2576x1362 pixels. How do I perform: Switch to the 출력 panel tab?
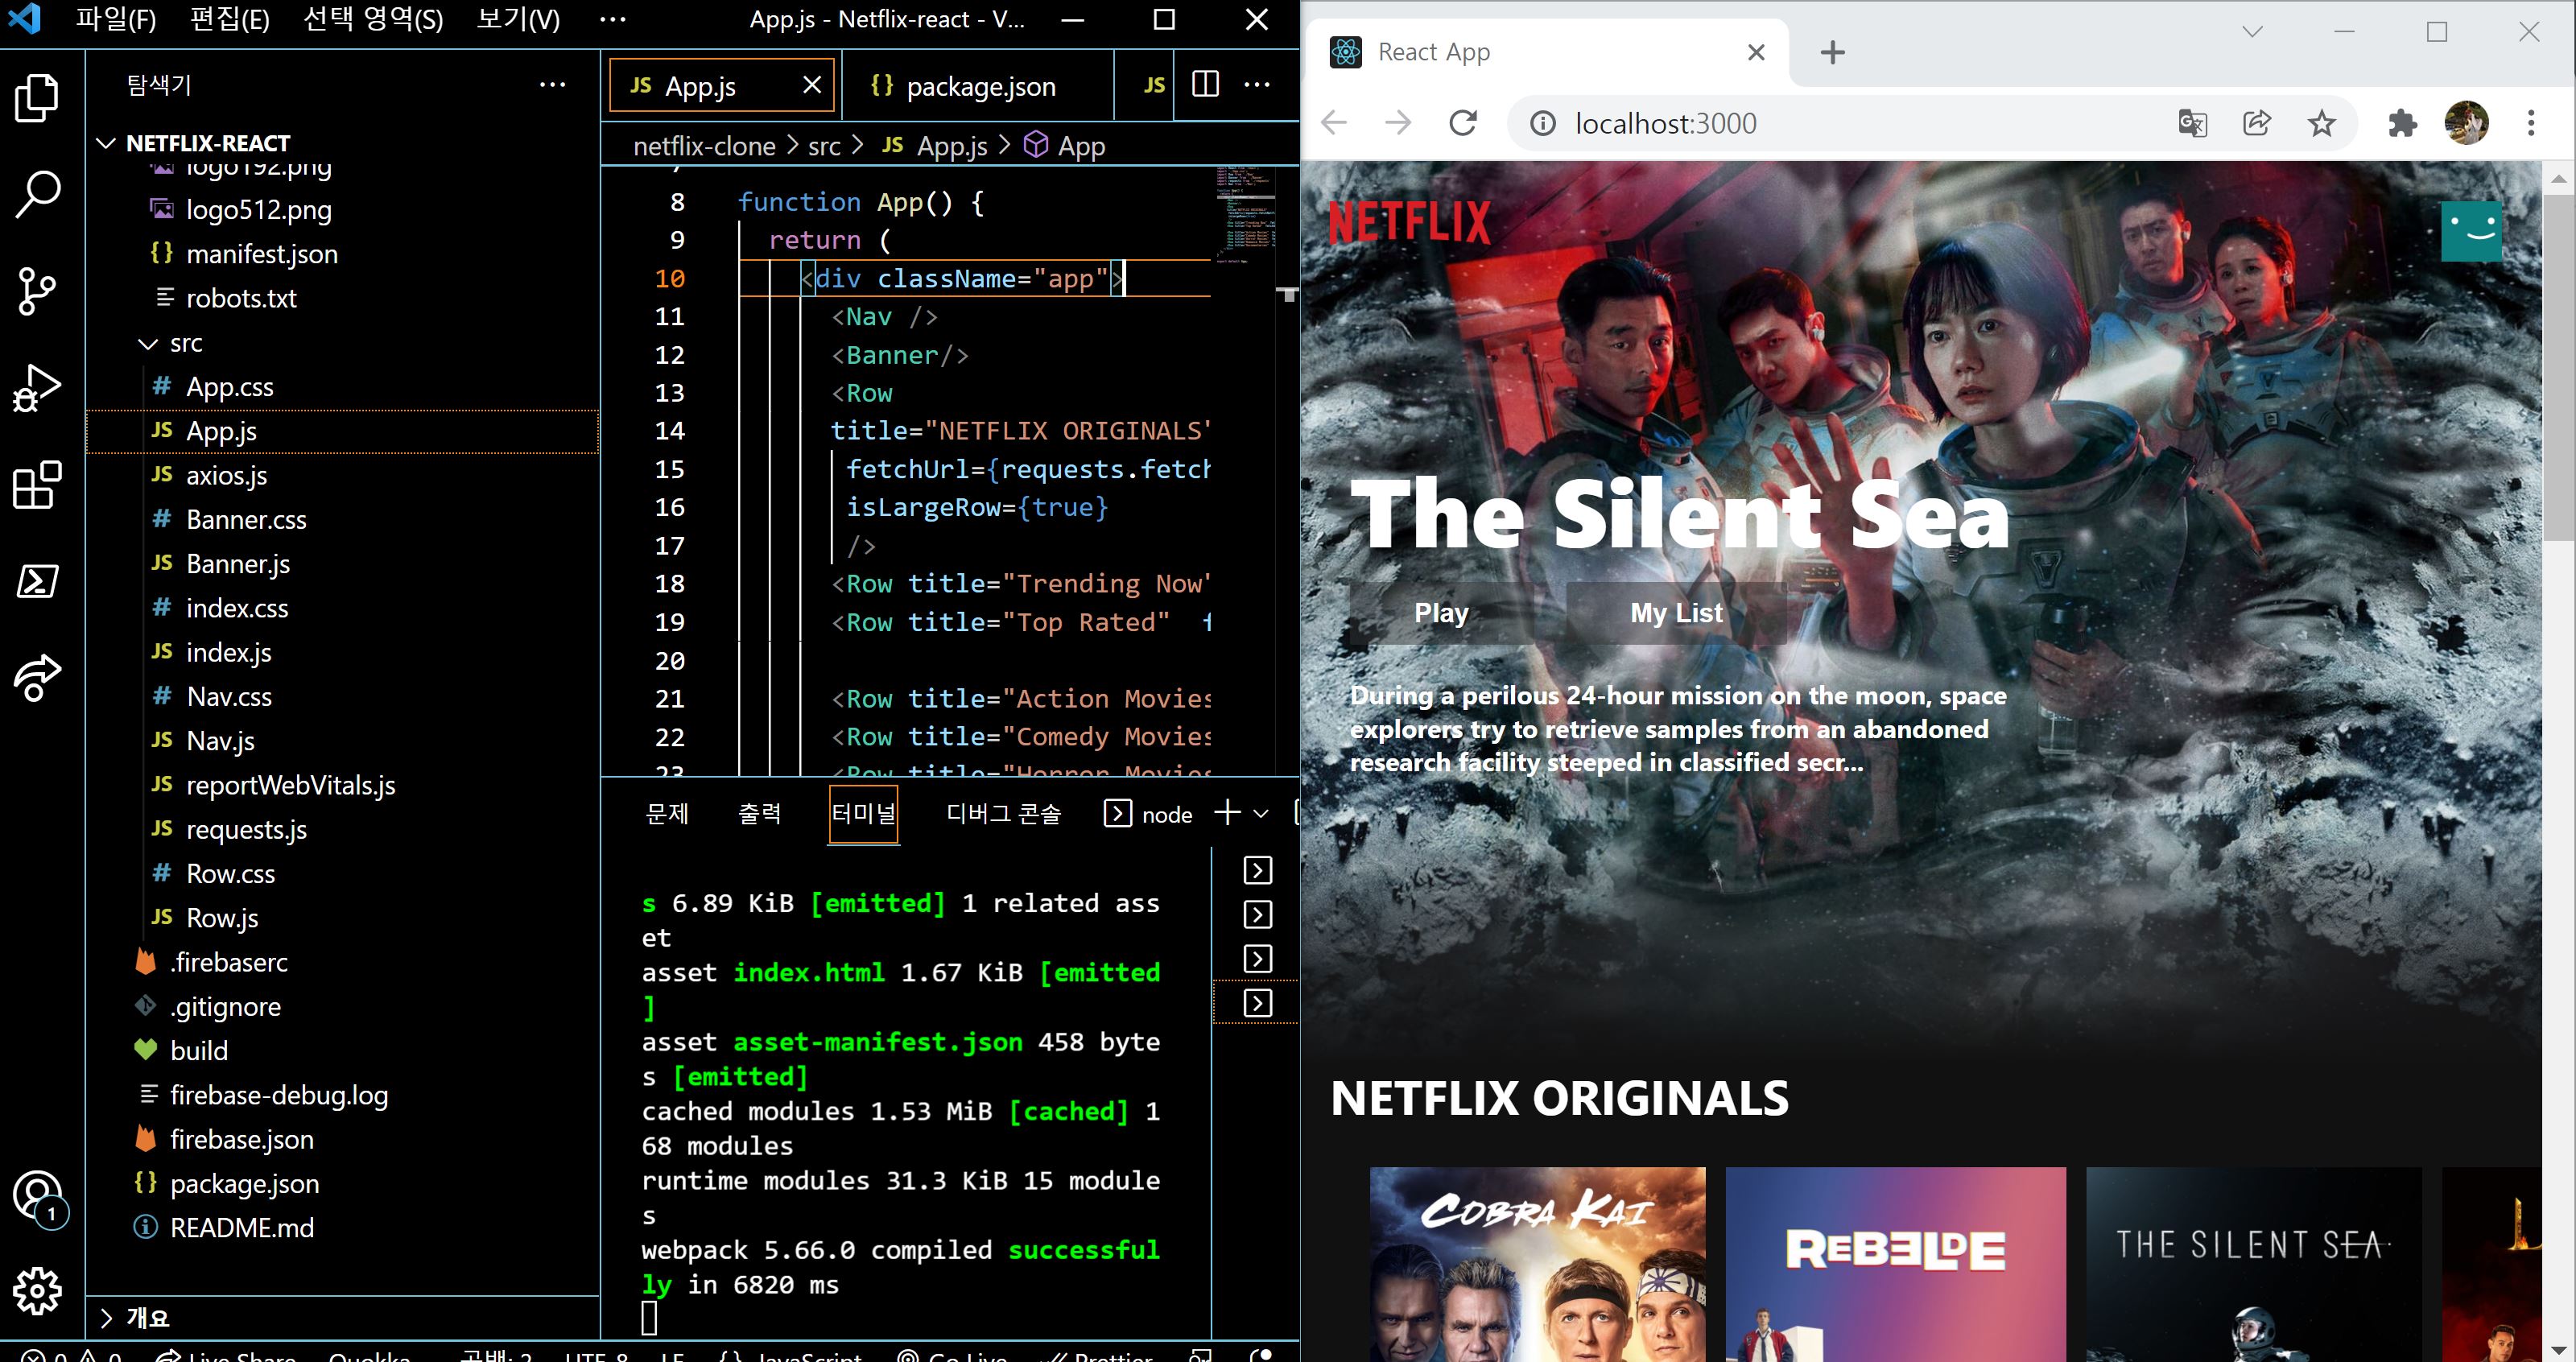[759, 813]
